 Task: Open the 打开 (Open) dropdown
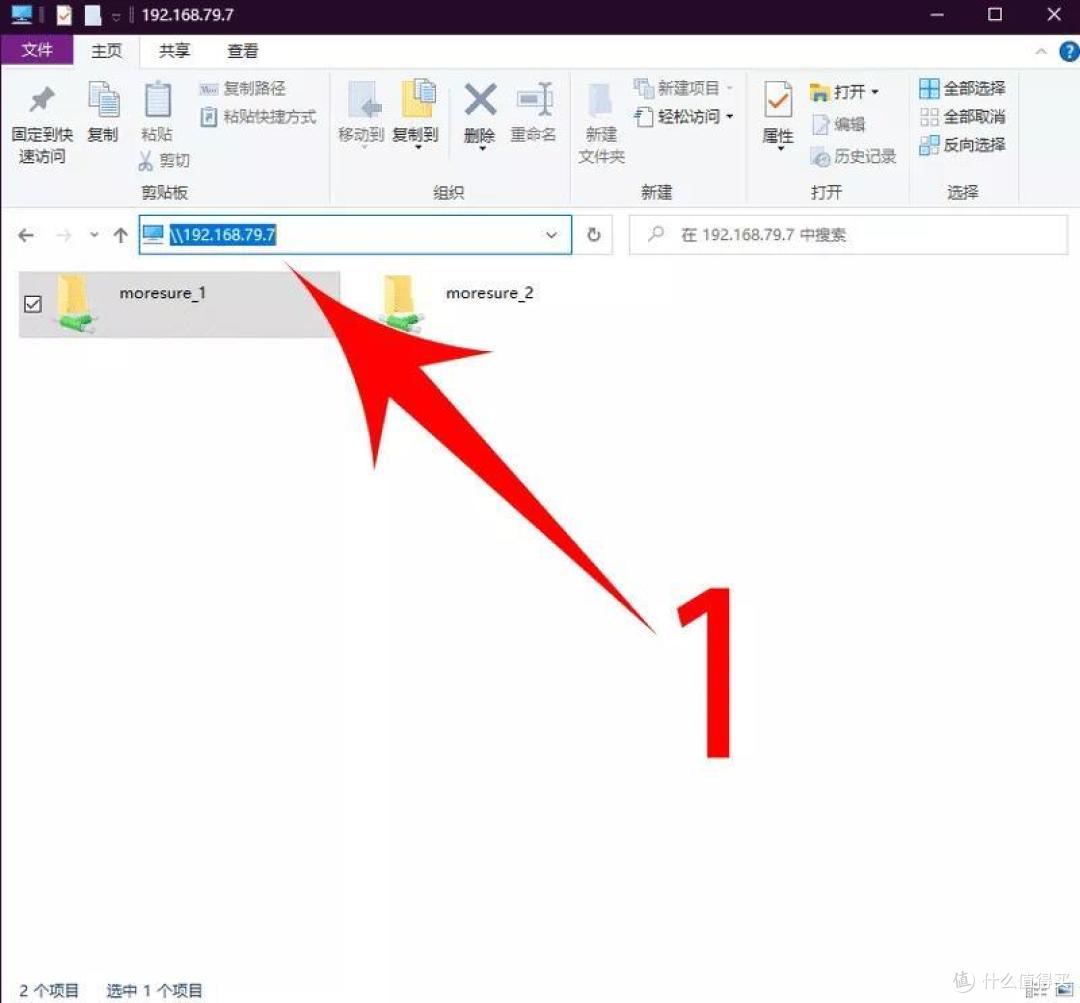pyautogui.click(x=844, y=92)
